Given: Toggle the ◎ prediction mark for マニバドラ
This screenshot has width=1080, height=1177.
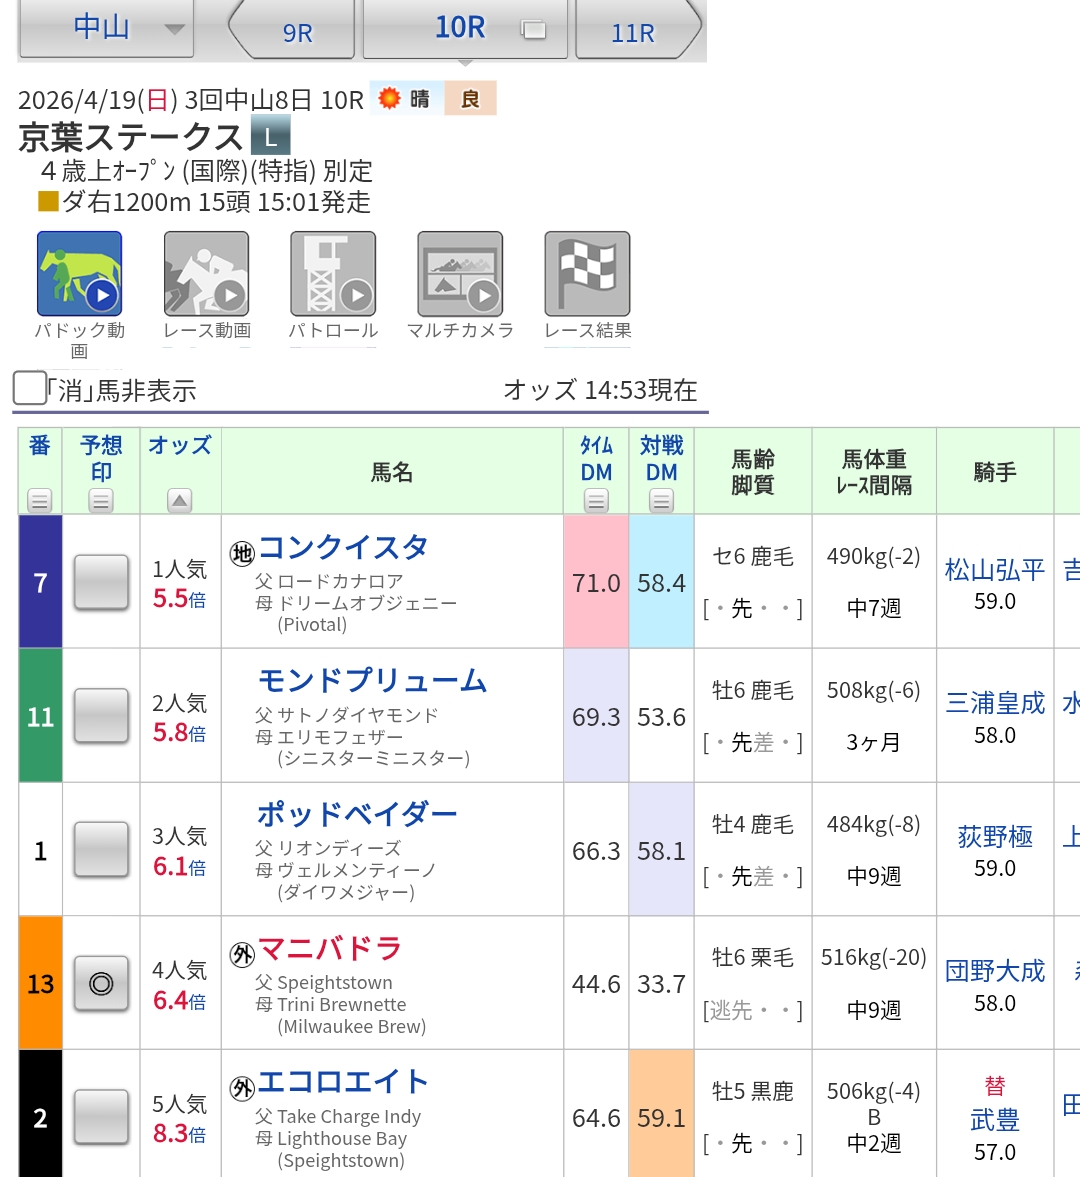Looking at the screenshot, I should pos(101,984).
